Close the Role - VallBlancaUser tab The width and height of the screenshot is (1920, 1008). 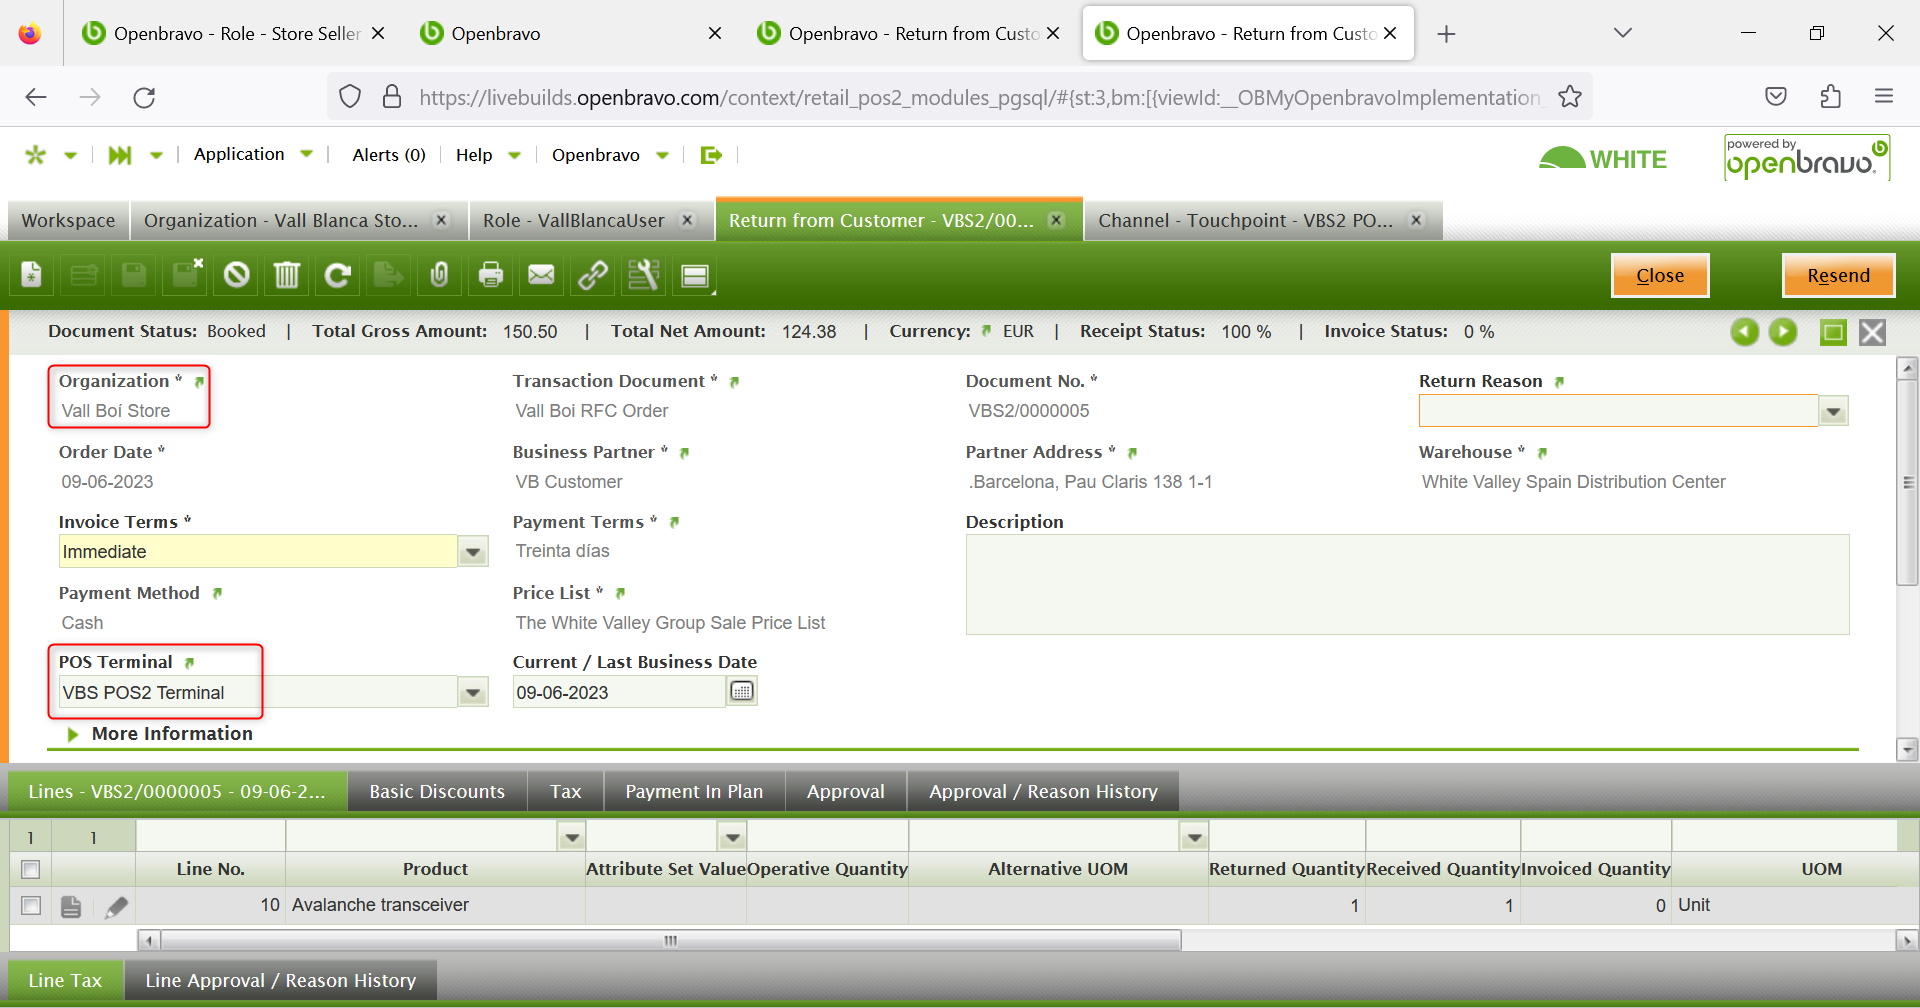tap(687, 220)
